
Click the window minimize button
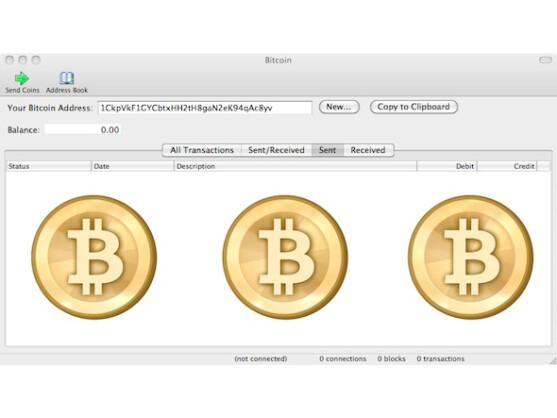(23, 60)
